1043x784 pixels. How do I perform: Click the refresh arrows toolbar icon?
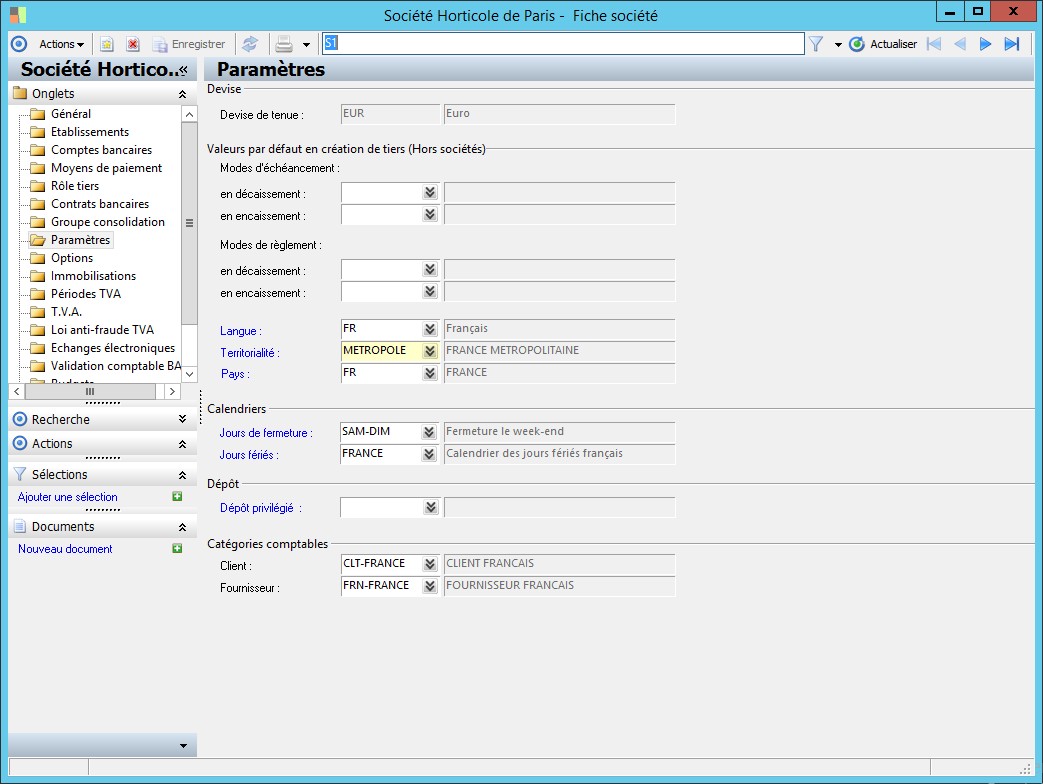tap(249, 45)
